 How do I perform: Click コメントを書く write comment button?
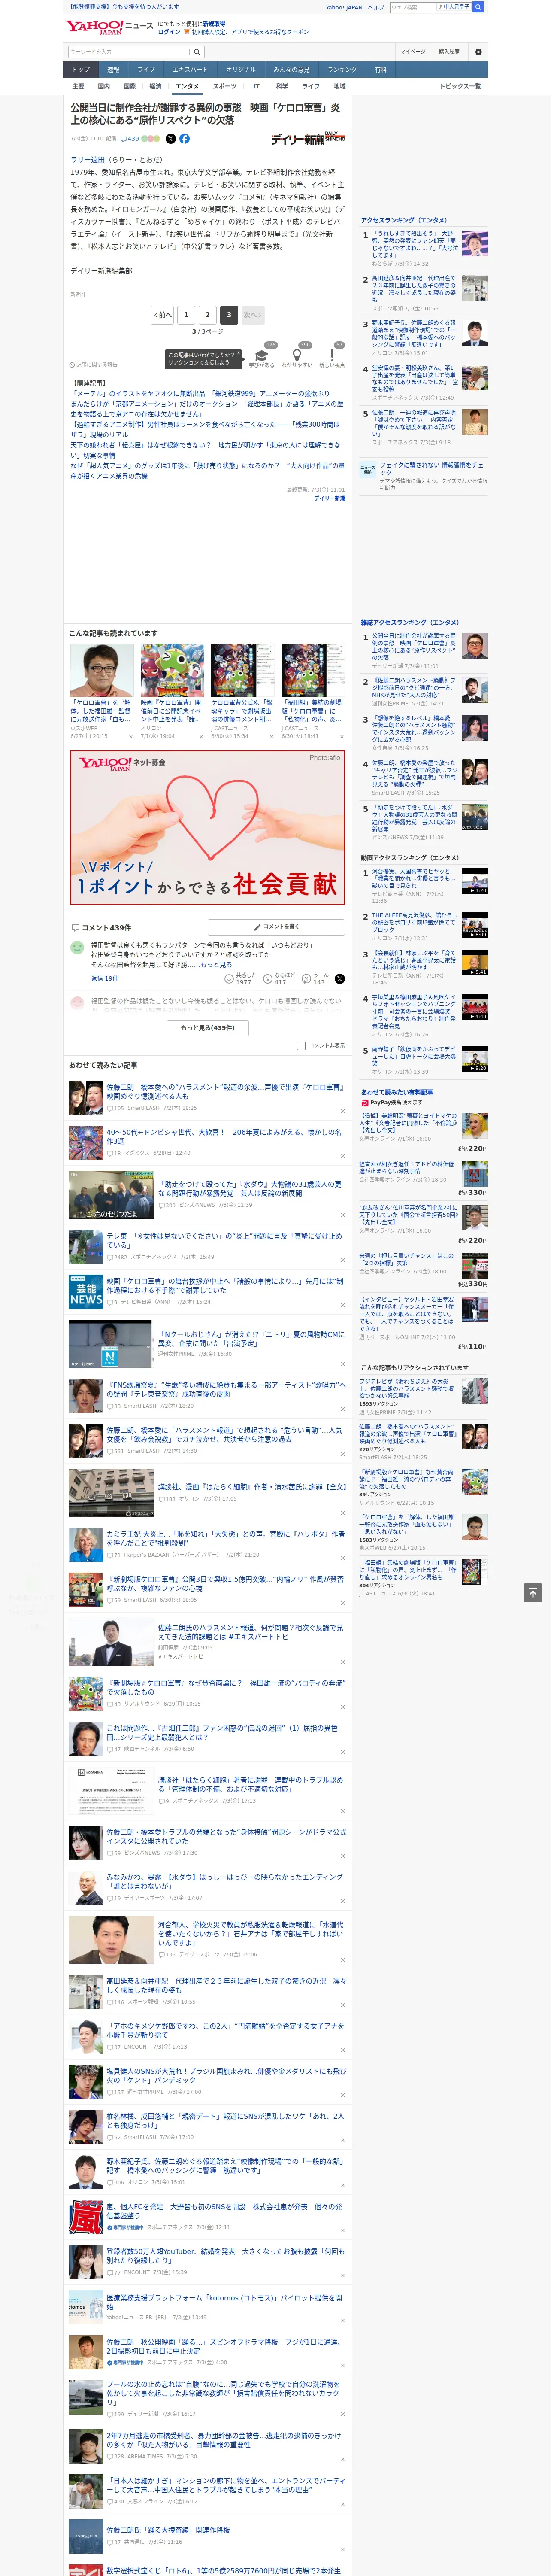point(276,927)
